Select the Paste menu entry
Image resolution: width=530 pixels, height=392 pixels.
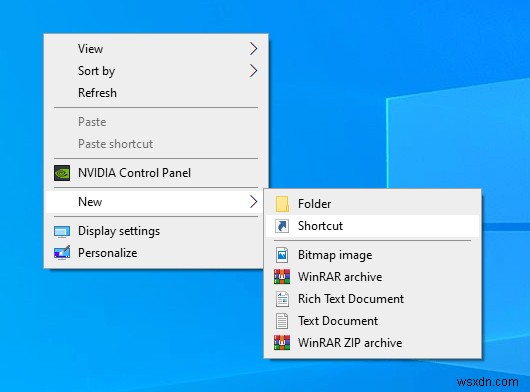point(156,122)
